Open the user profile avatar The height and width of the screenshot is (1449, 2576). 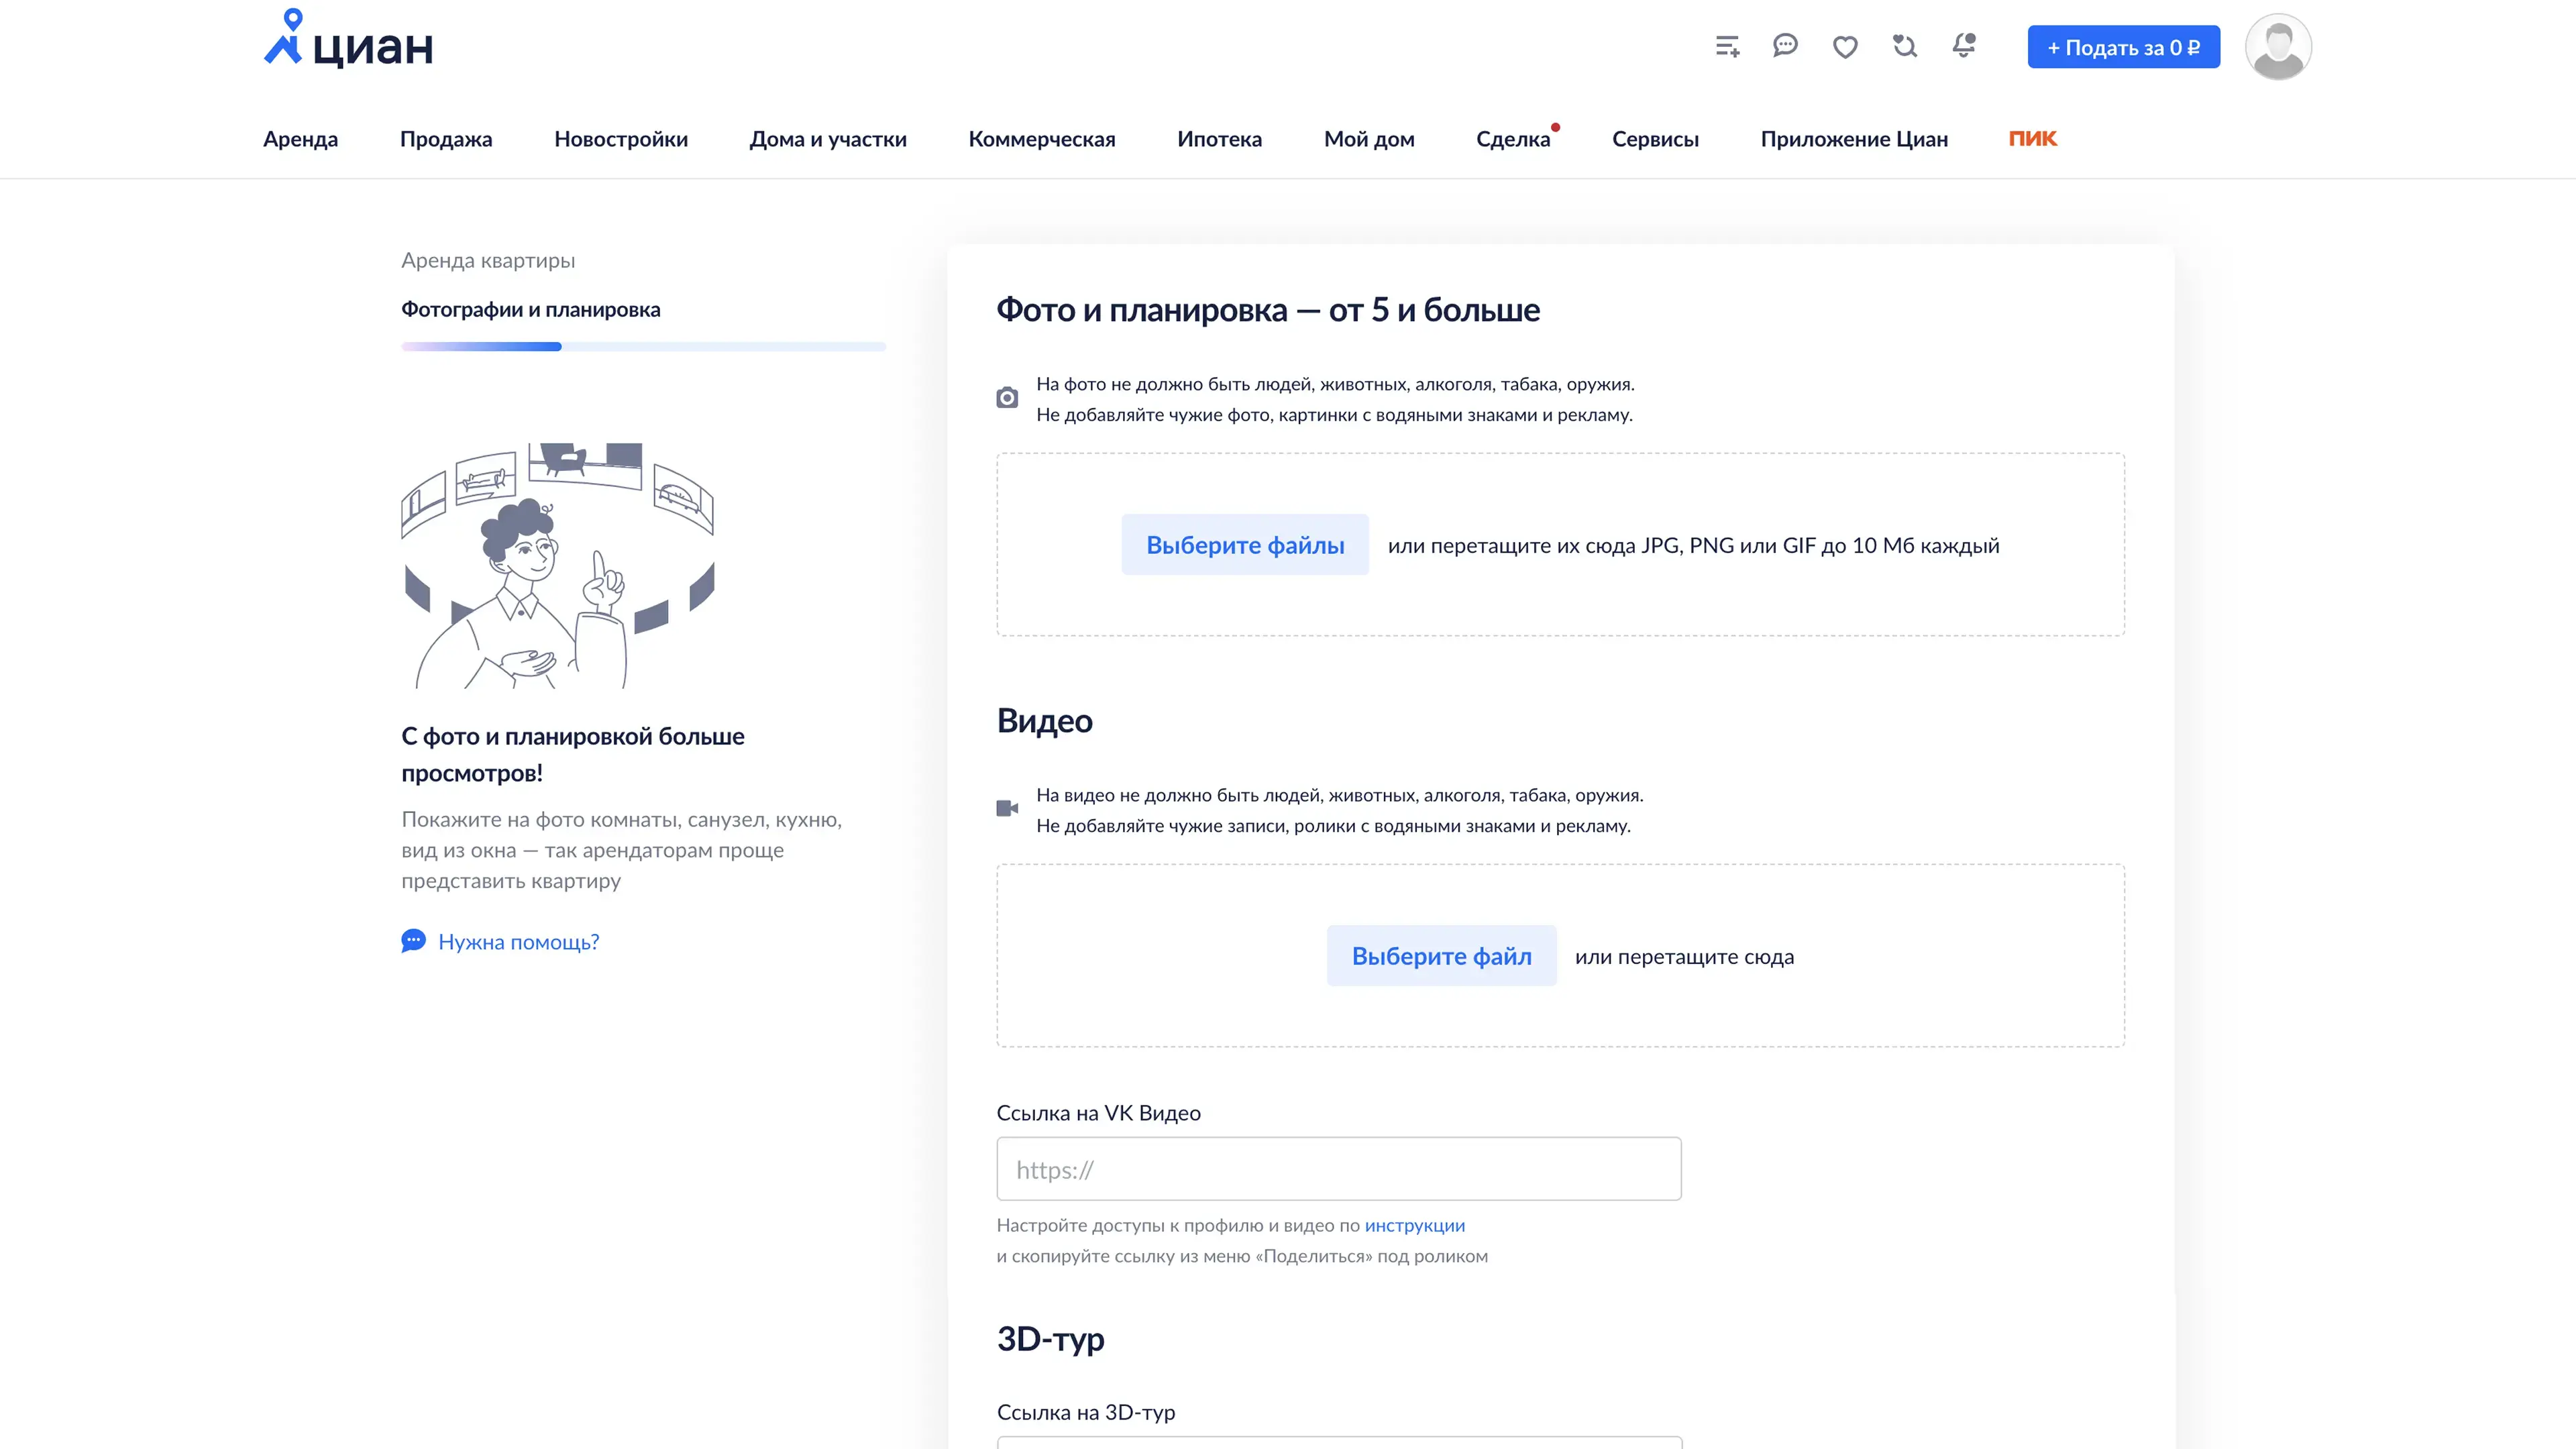(2277, 47)
